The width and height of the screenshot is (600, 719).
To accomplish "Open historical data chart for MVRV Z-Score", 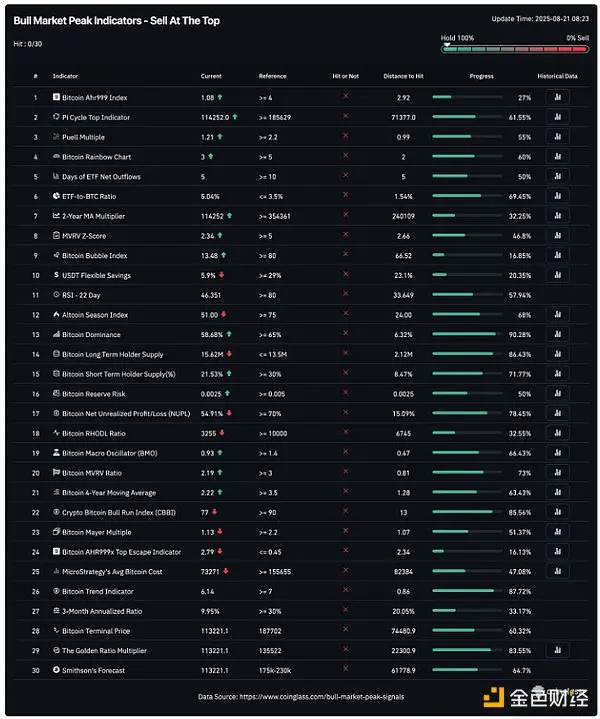I will coord(557,235).
